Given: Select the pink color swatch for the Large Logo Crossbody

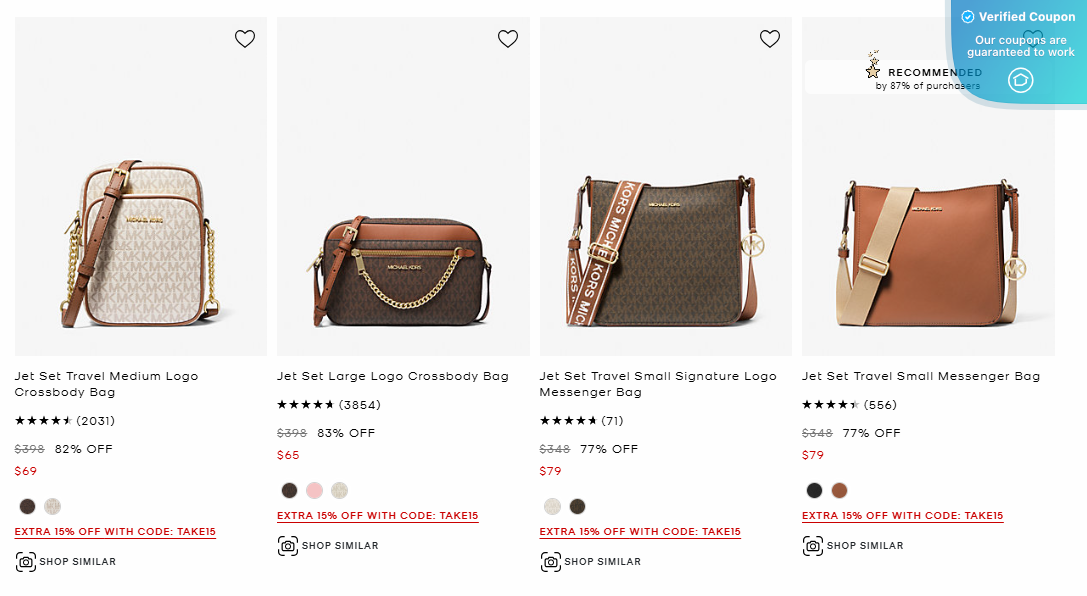Looking at the screenshot, I should 314,490.
